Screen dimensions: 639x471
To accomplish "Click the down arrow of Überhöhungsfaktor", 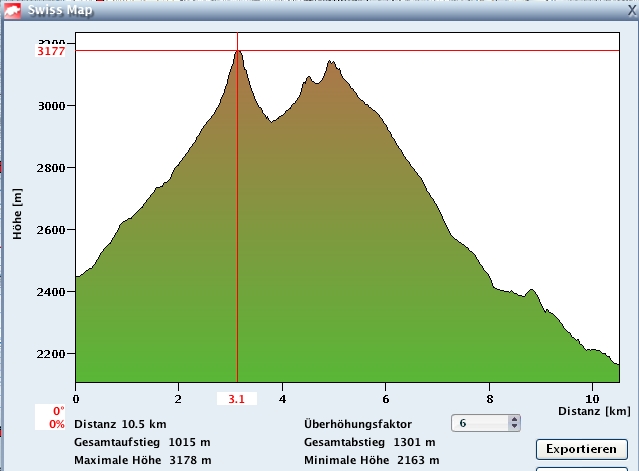I will 514,428.
